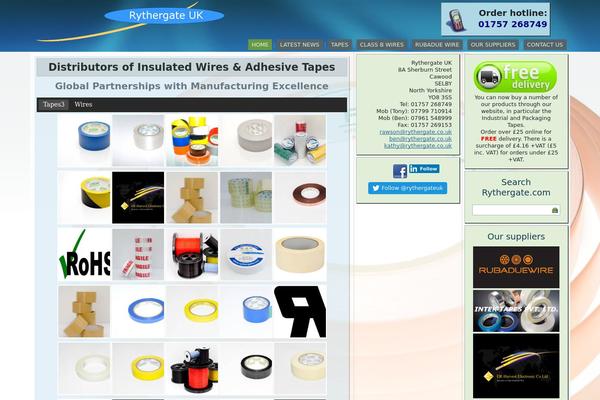Open the black and gold supplier banner in sidebar
600x400 pixels.
point(516,366)
